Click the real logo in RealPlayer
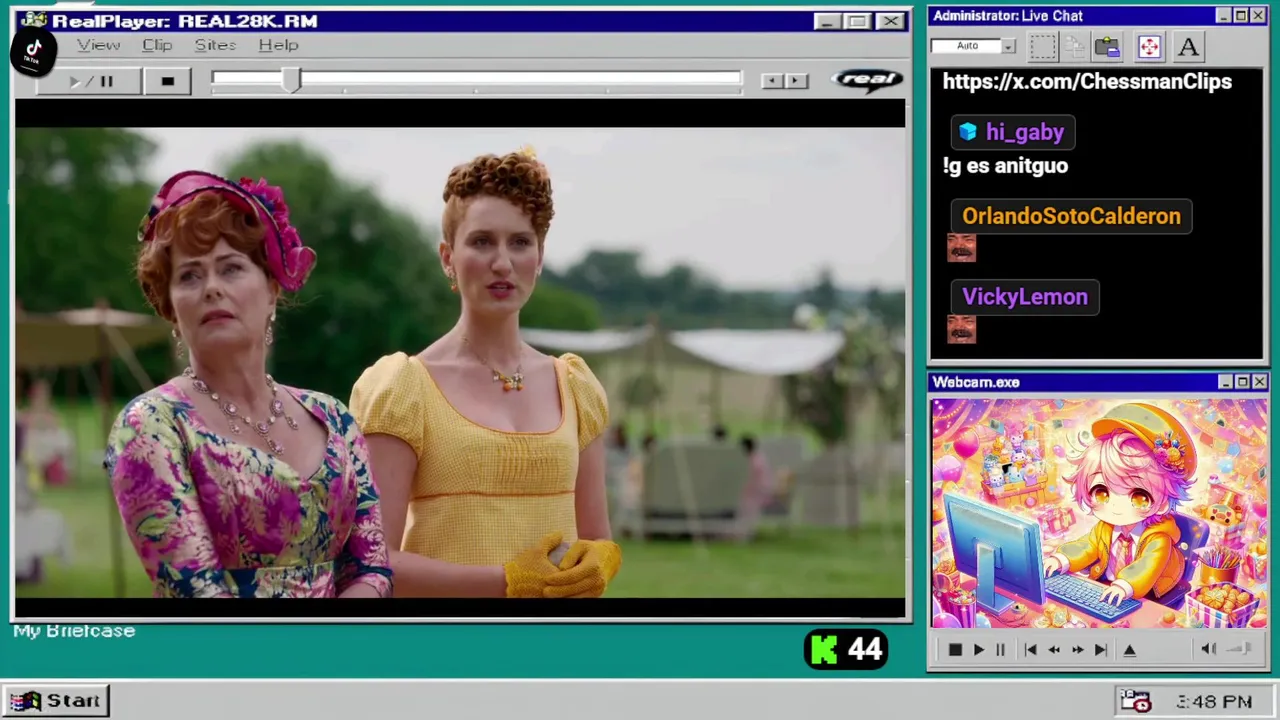The width and height of the screenshot is (1280, 720). pos(866,80)
